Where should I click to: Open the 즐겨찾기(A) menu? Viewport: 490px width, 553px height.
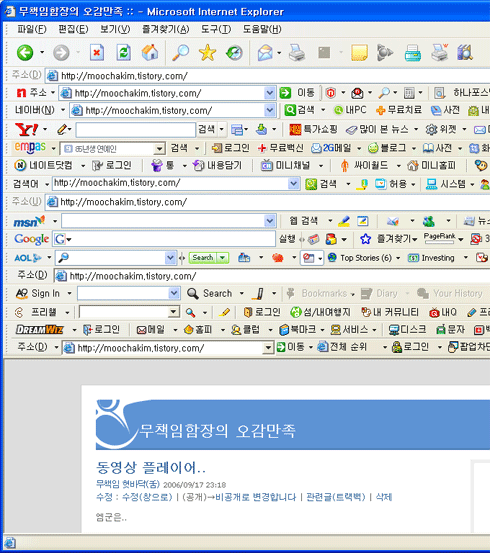tap(165, 29)
